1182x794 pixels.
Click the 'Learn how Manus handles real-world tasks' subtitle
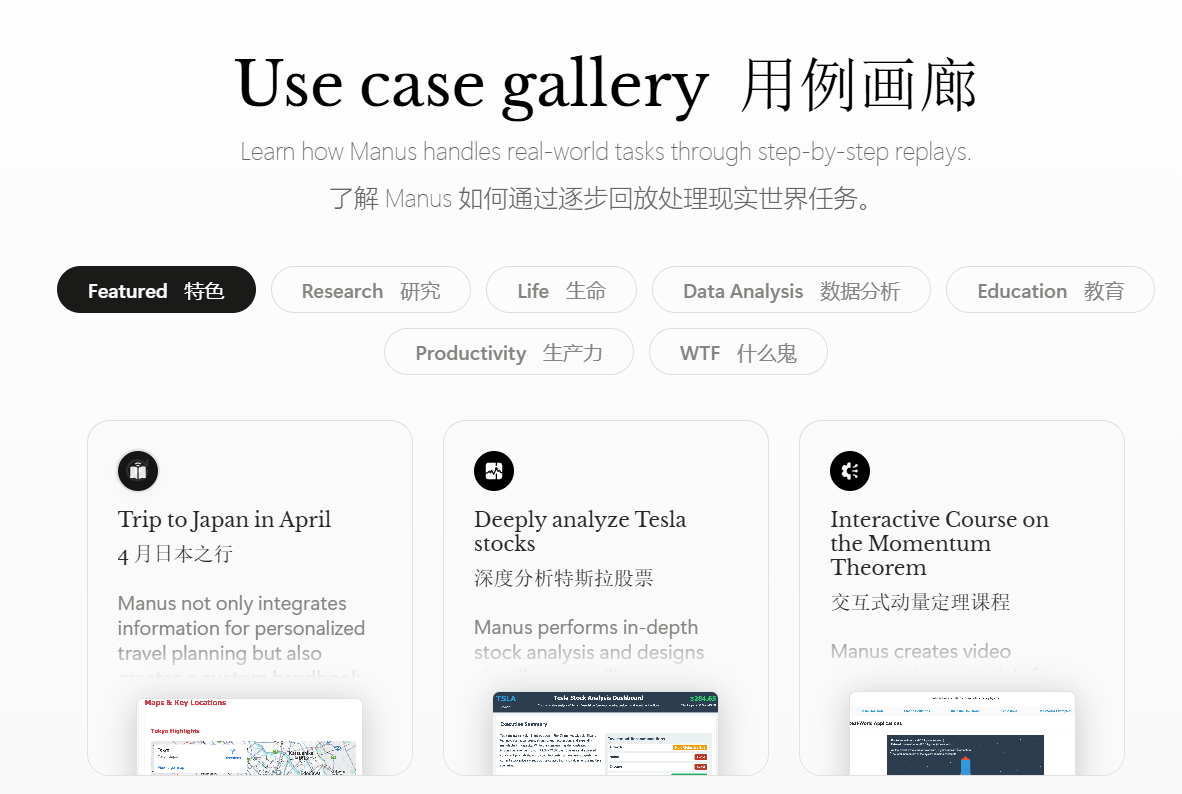pyautogui.click(x=605, y=152)
